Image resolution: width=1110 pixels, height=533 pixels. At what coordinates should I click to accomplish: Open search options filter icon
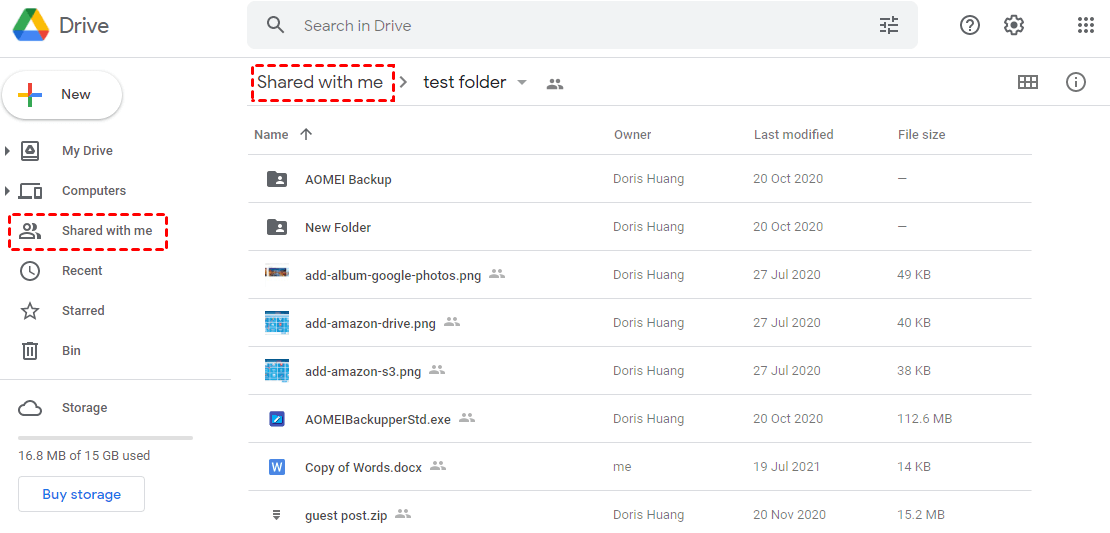889,26
